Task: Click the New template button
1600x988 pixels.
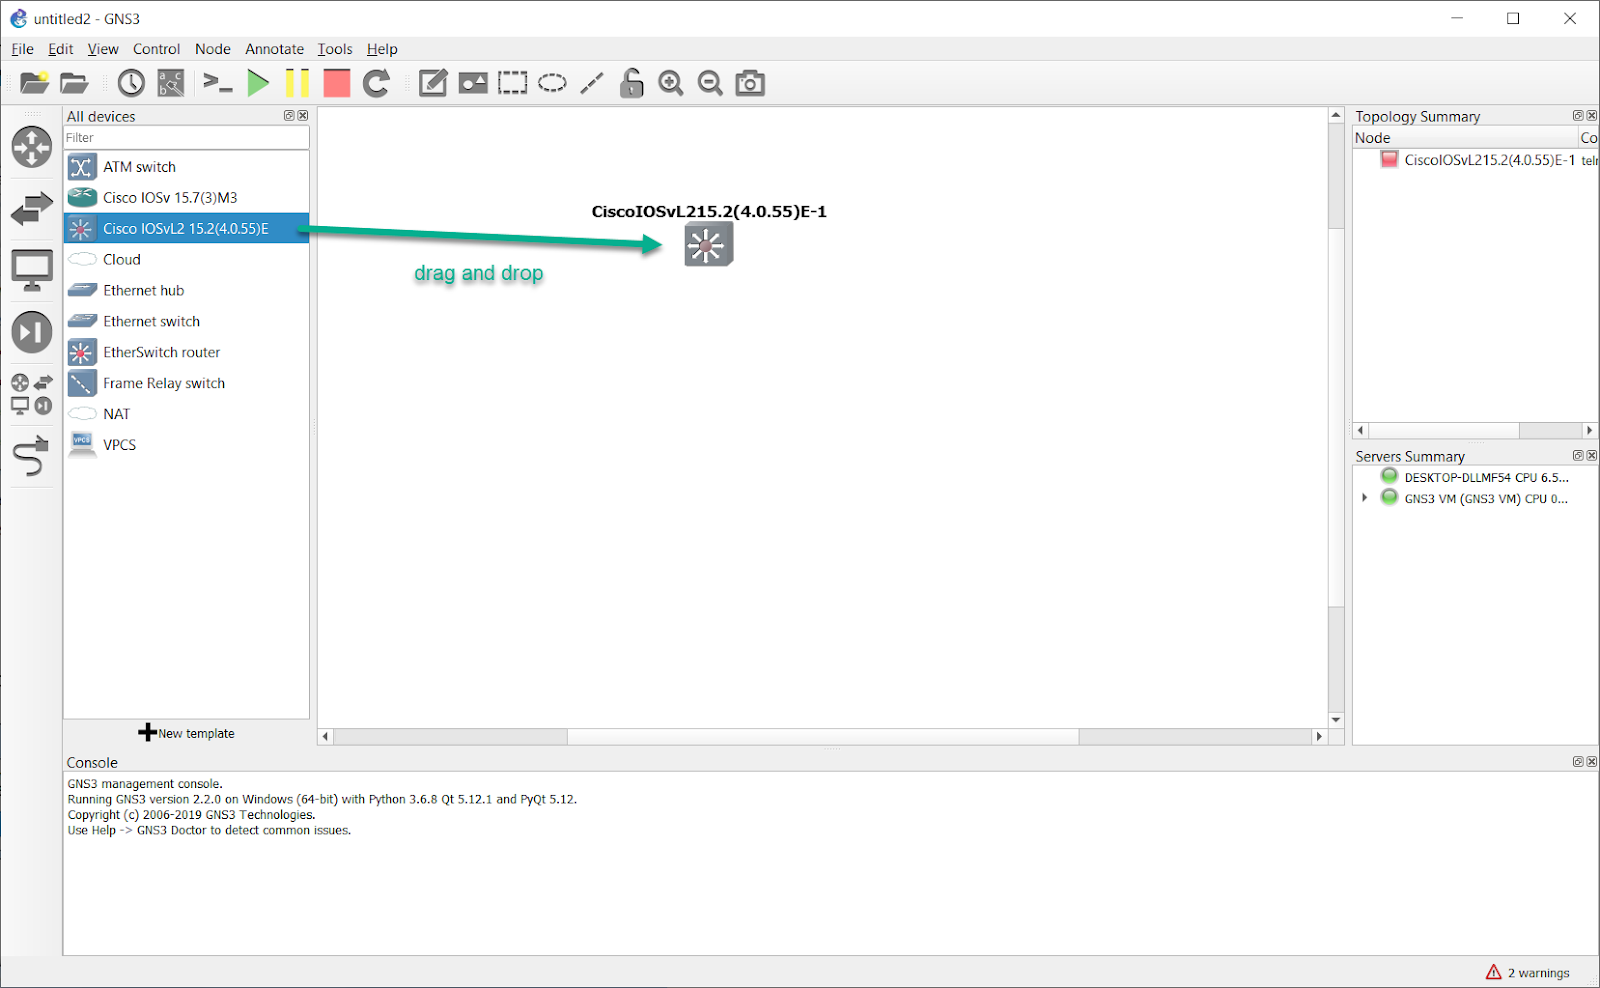Action: (x=186, y=733)
